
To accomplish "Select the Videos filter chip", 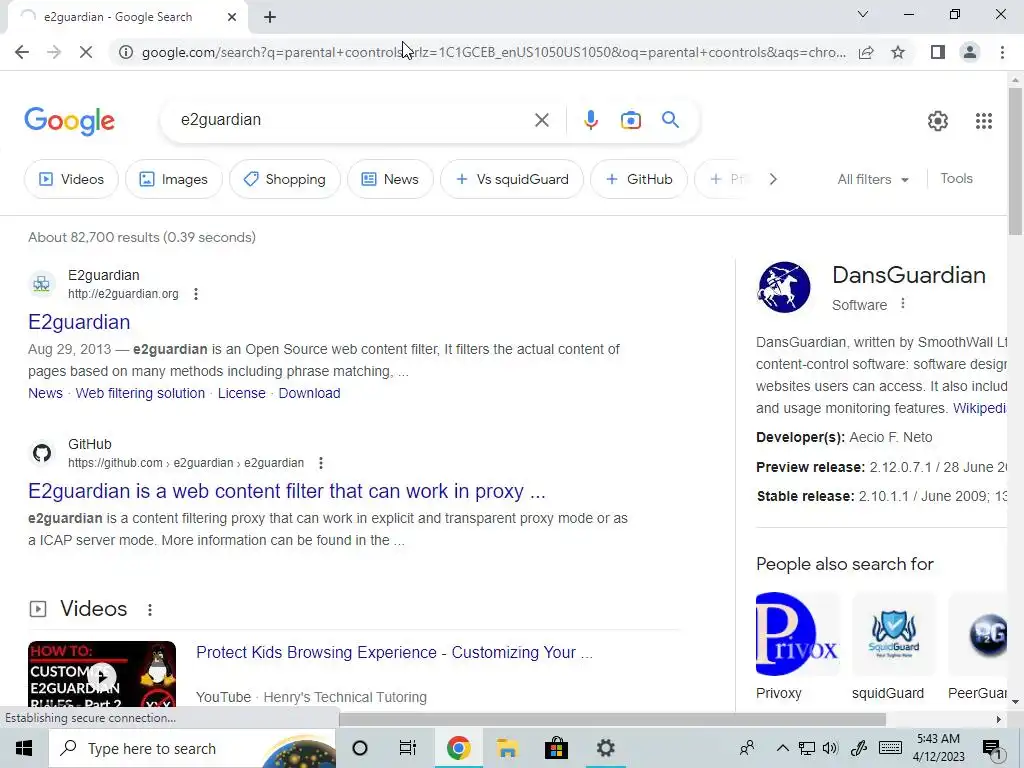I will pos(71,179).
